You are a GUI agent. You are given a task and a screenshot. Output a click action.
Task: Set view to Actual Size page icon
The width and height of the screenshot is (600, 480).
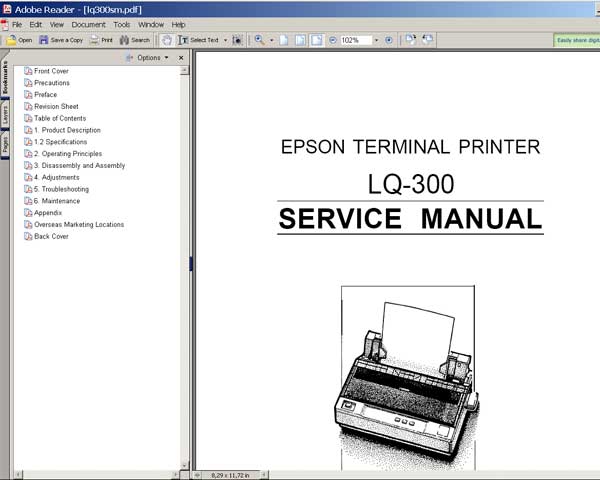coord(284,40)
